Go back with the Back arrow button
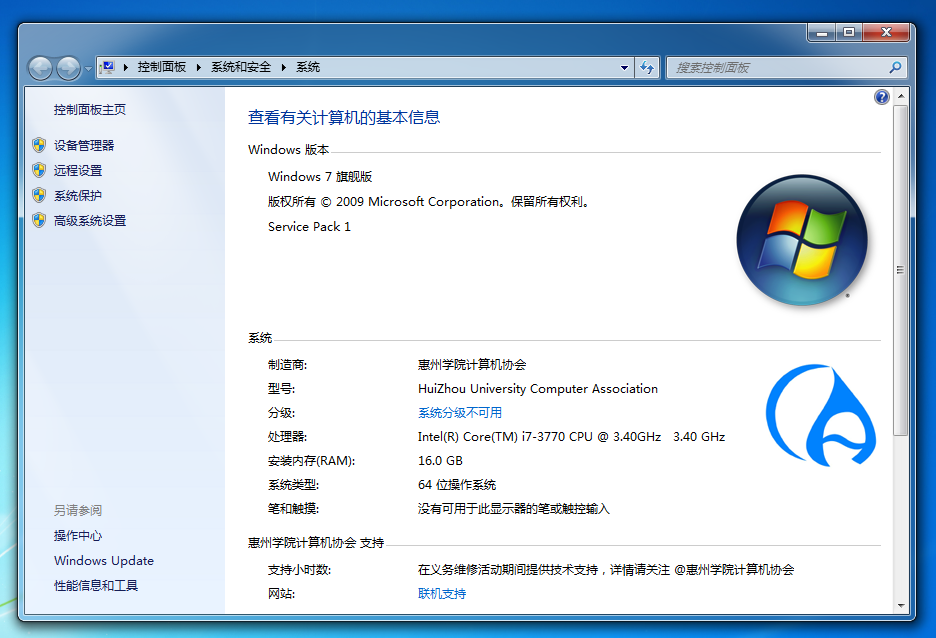Screen dimensions: 936x638 pos(40,68)
